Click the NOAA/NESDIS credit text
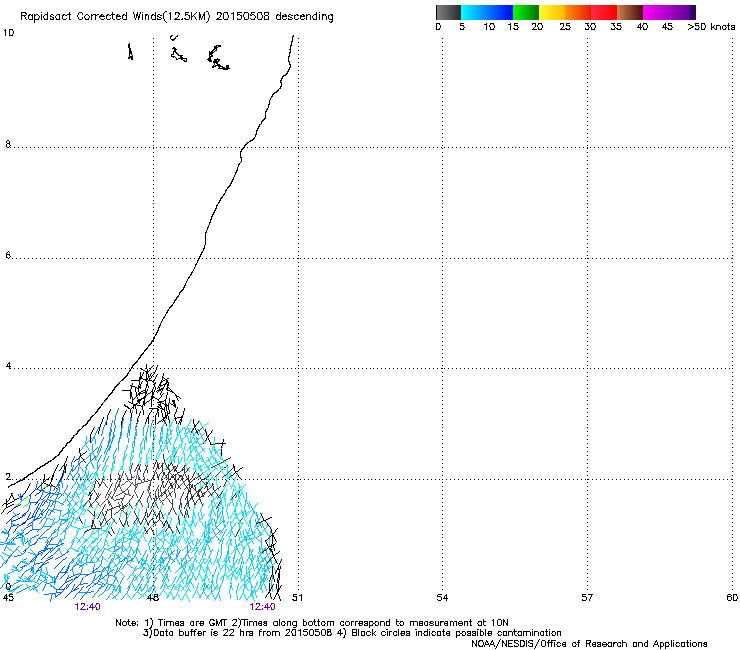The width and height of the screenshot is (740, 650). click(x=589, y=644)
